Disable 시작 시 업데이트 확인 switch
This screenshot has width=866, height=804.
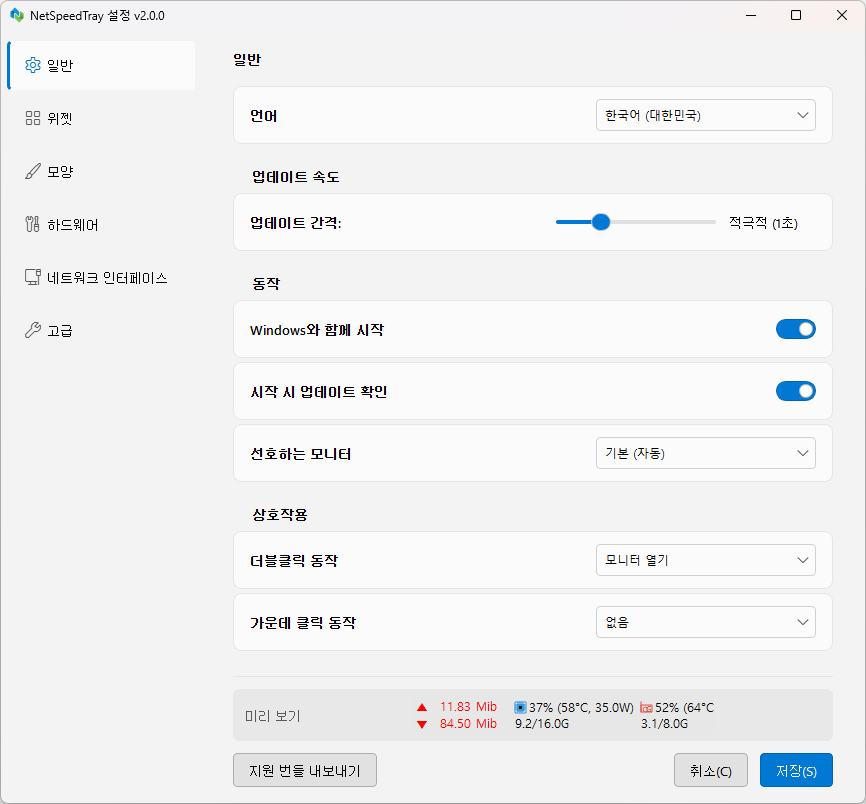tap(795, 391)
